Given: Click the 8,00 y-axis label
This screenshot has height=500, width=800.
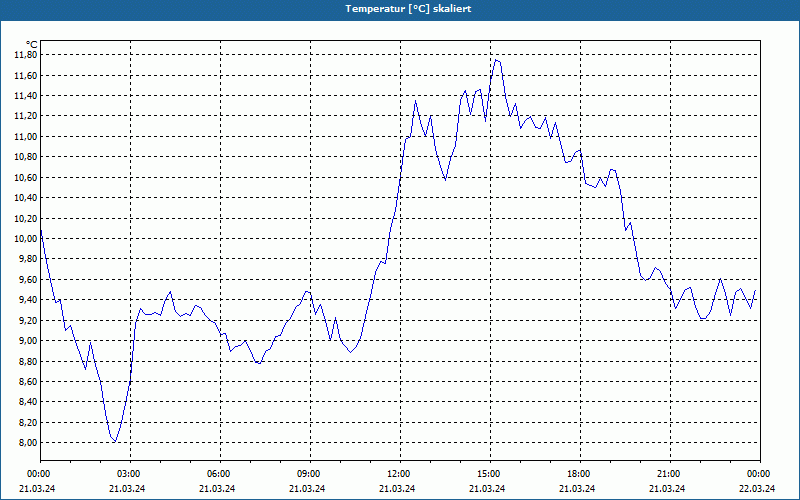Looking at the screenshot, I should [x=28, y=443].
